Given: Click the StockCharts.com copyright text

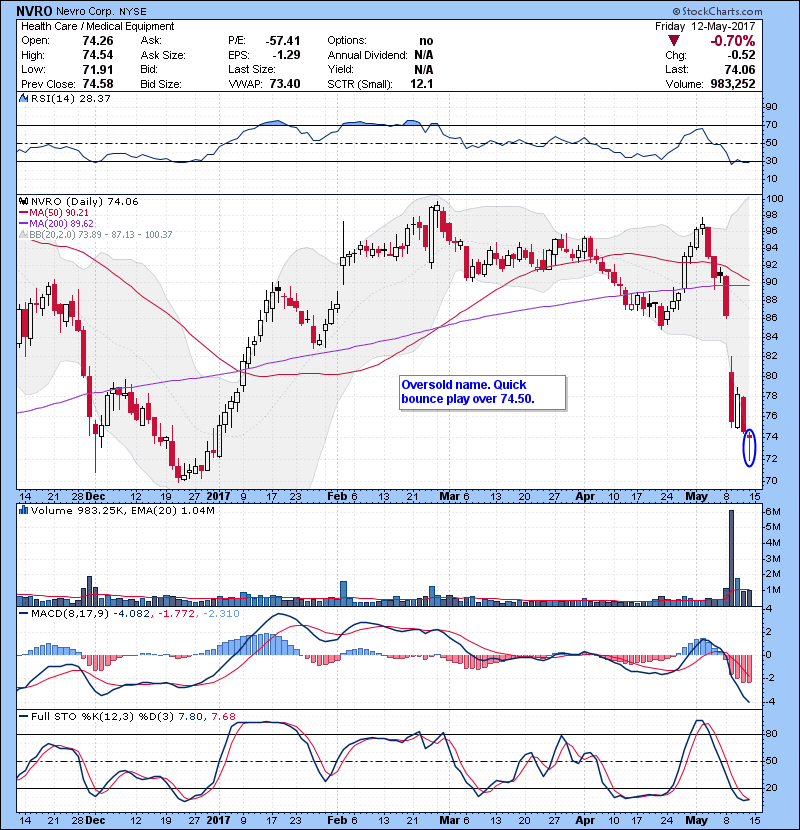Looking at the screenshot, I should pos(717,11).
